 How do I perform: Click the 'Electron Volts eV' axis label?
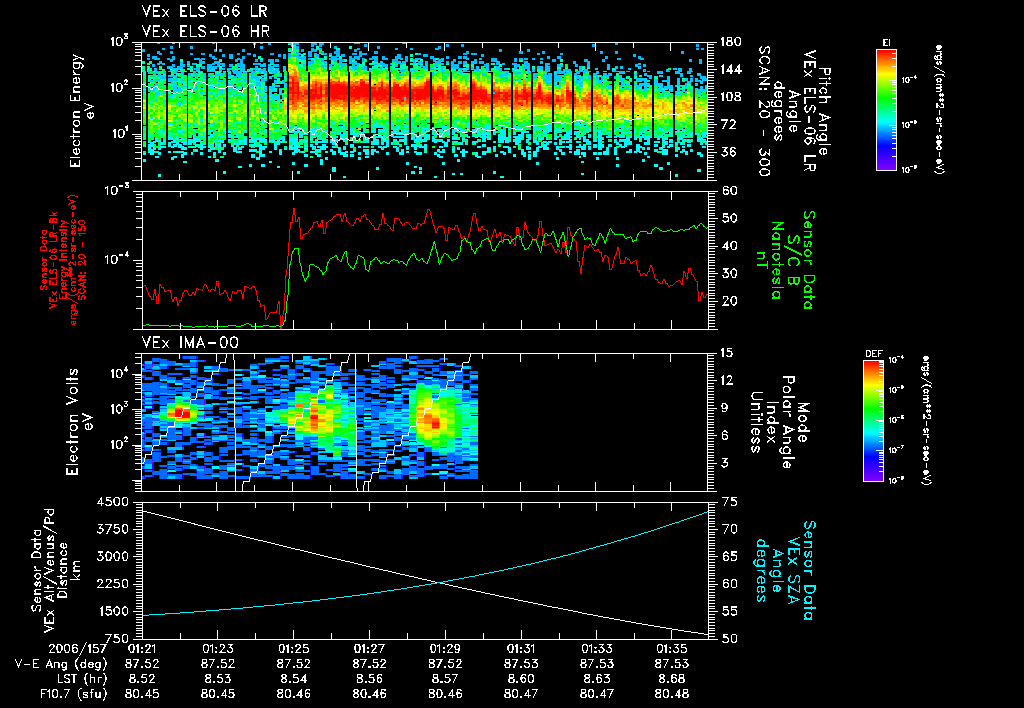[x=79, y=422]
